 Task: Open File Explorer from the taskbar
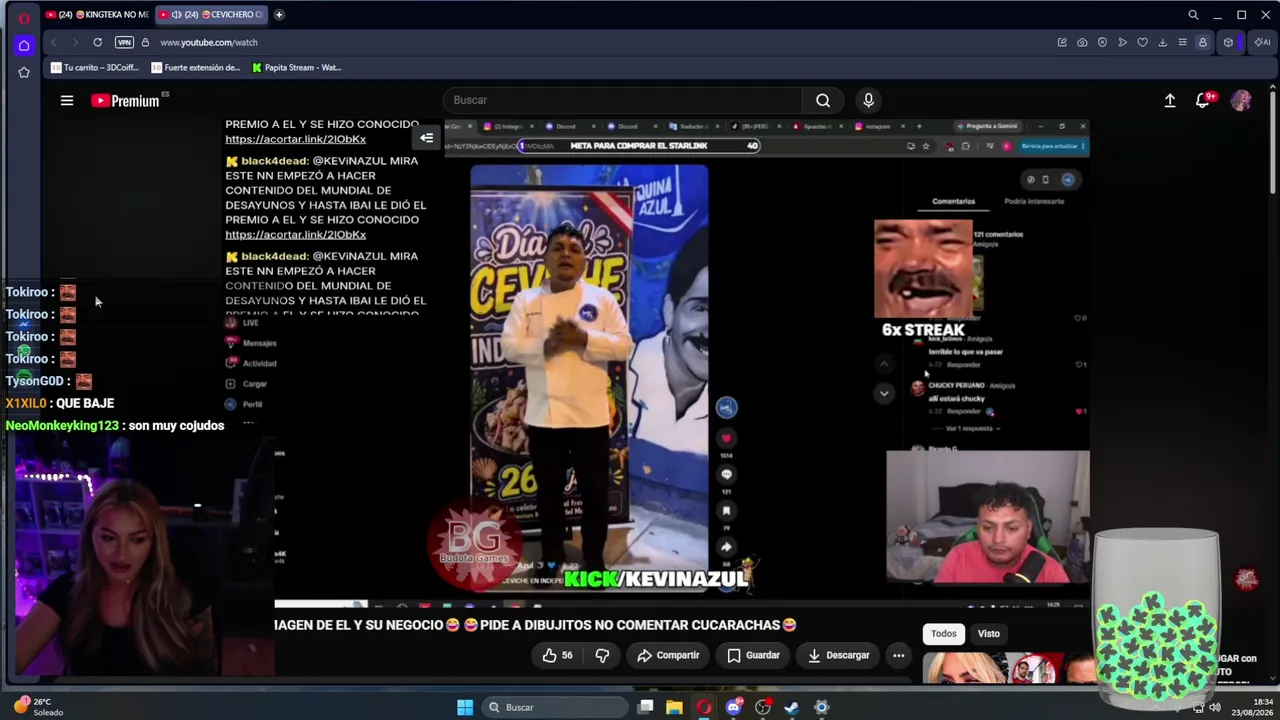pos(675,707)
